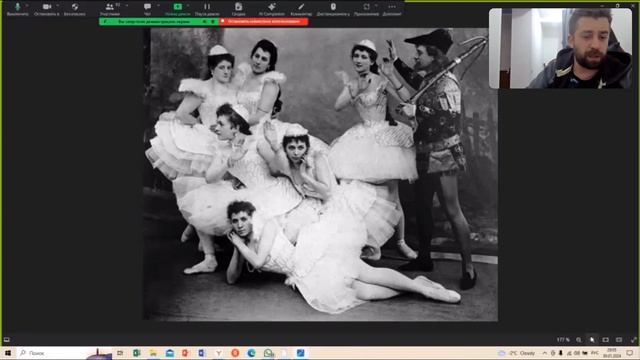
Task: Open Microsoft Edge from the taskbar
Action: 251,353
